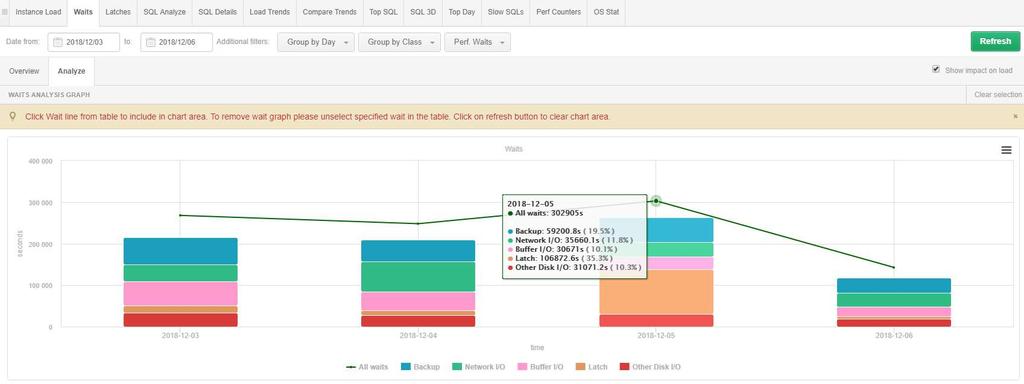Click the Date from field 2018/12/03
Viewport: 1024px width, 384px height.
(84, 42)
